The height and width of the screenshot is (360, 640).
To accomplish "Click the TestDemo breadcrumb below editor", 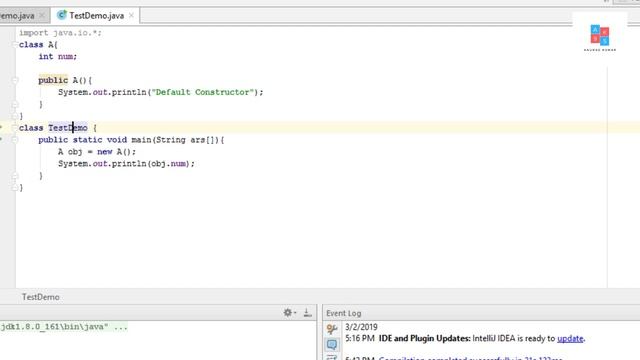I will [40, 297].
